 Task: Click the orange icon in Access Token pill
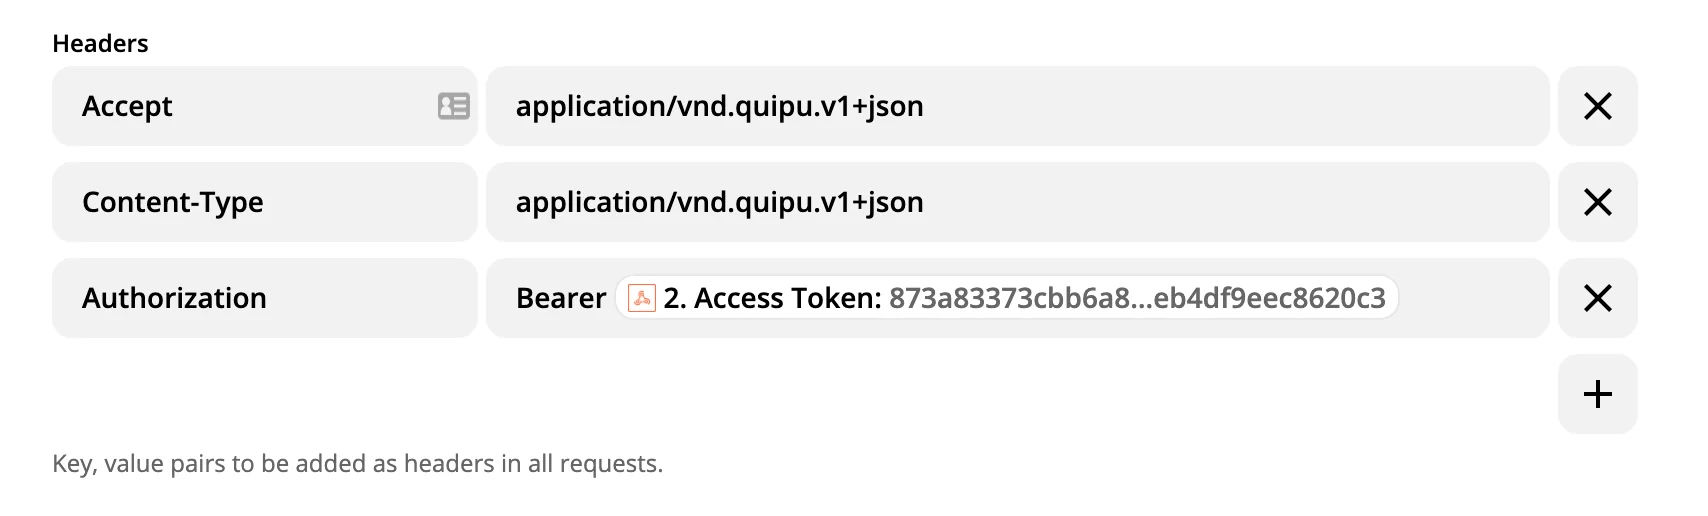(x=642, y=298)
